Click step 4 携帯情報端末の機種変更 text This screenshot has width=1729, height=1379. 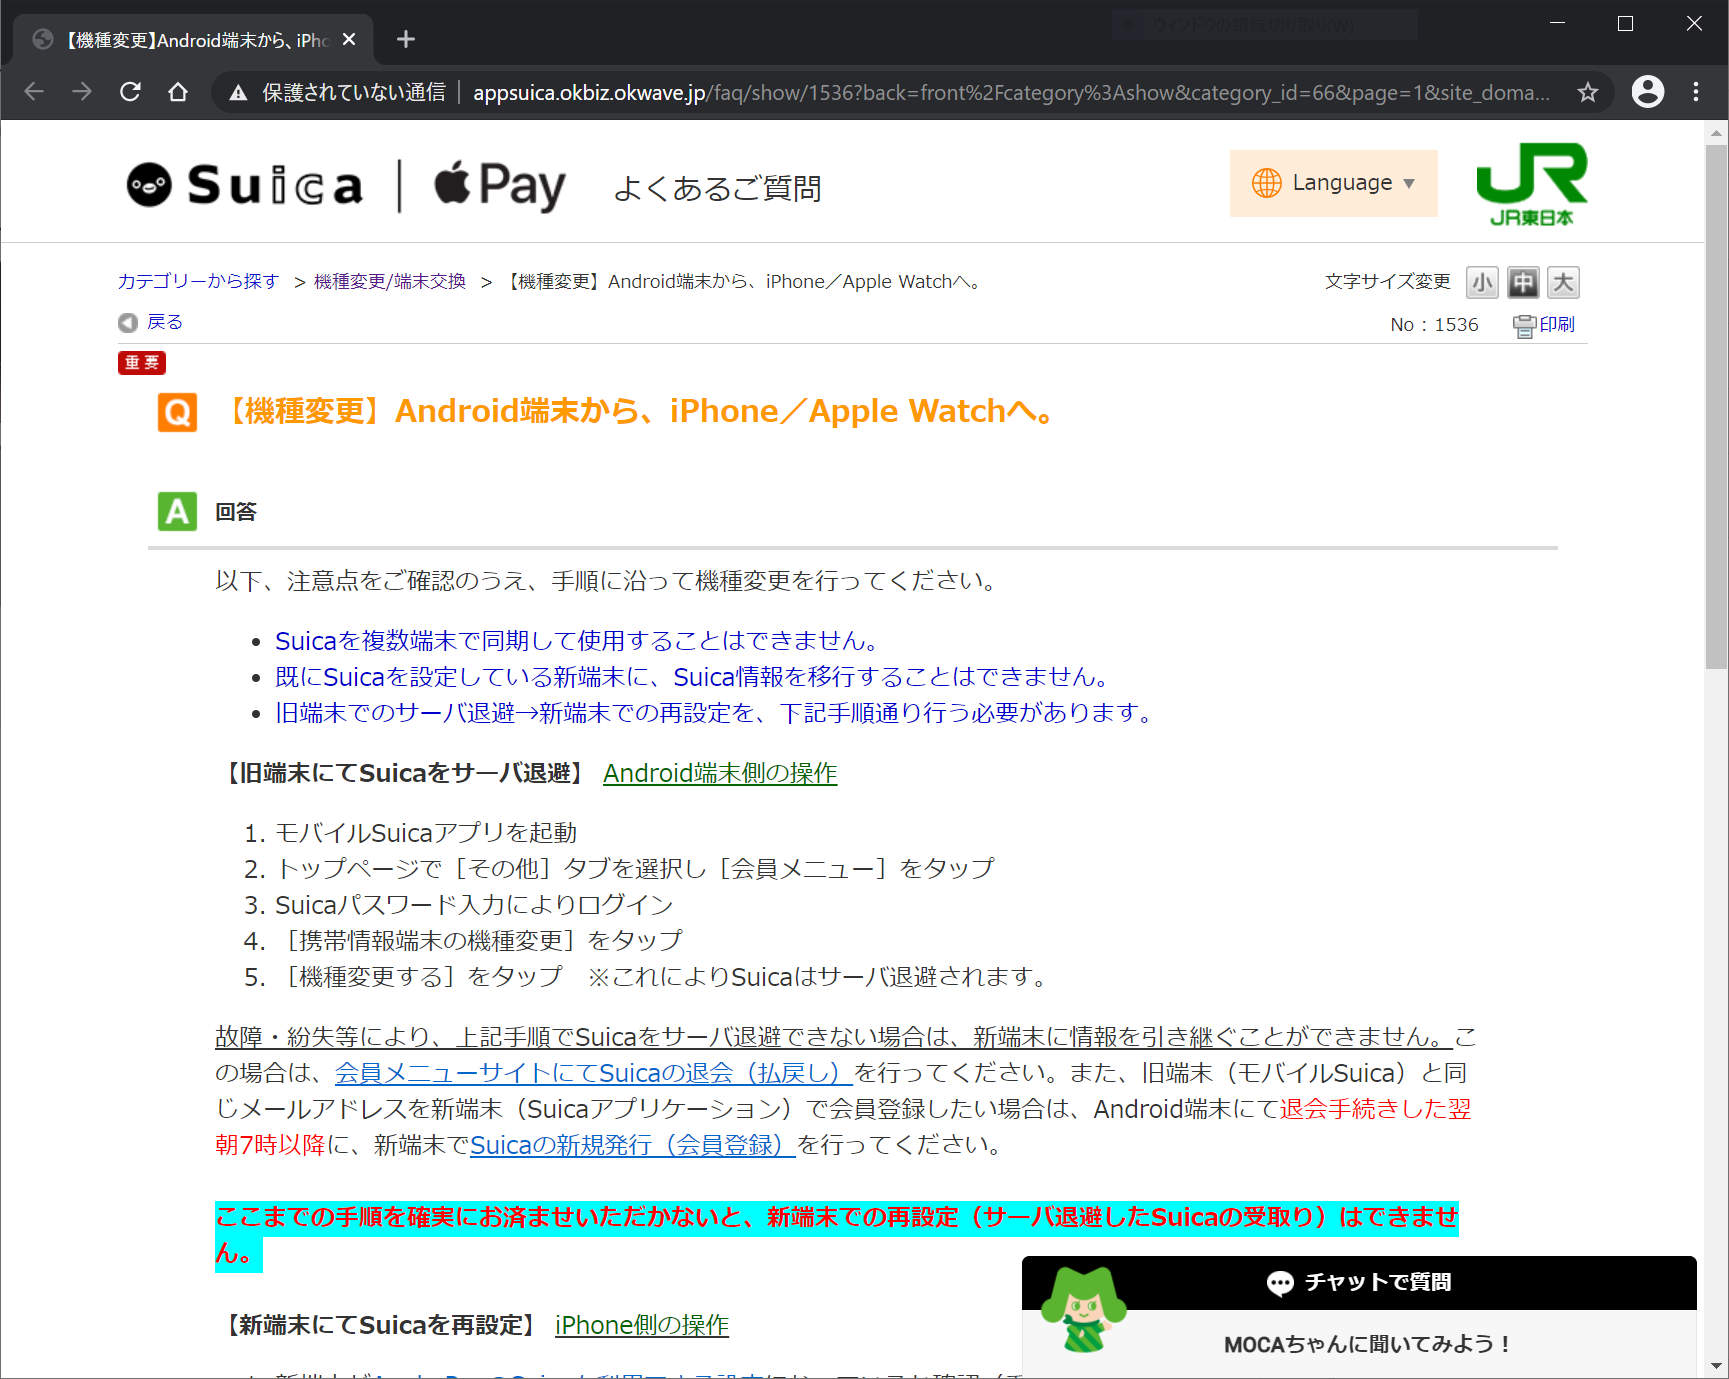tap(479, 941)
